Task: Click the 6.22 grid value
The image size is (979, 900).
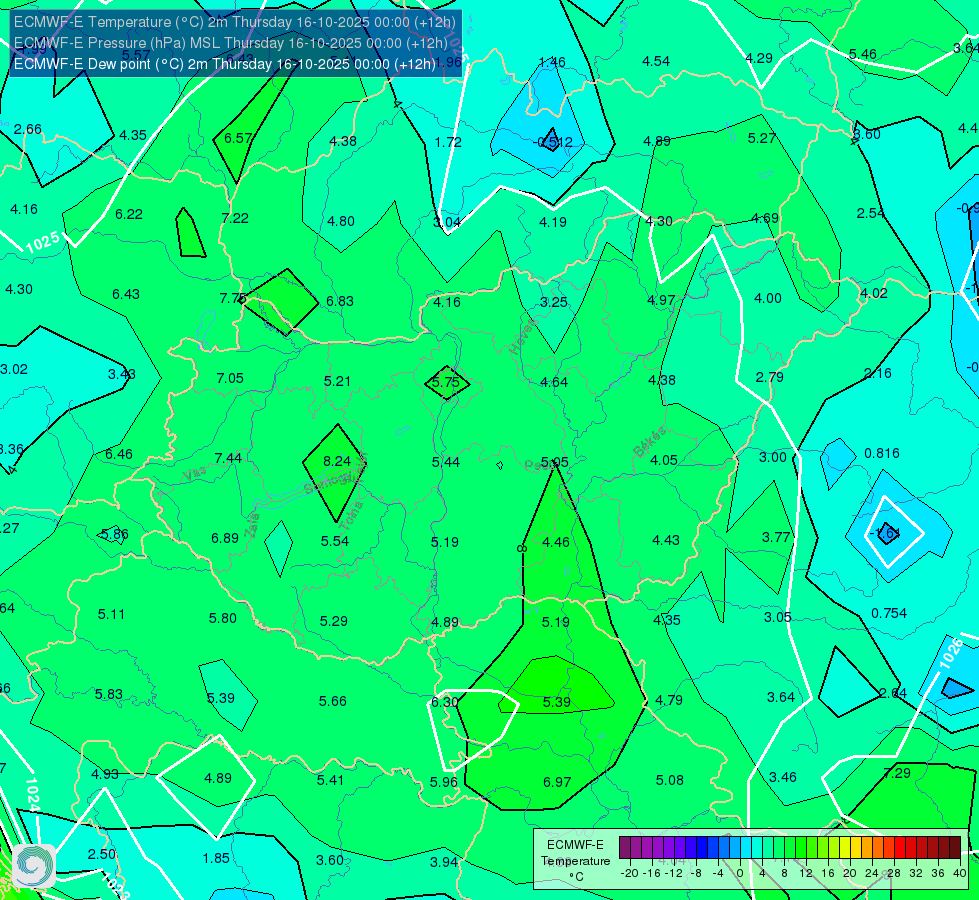Action: tap(129, 214)
